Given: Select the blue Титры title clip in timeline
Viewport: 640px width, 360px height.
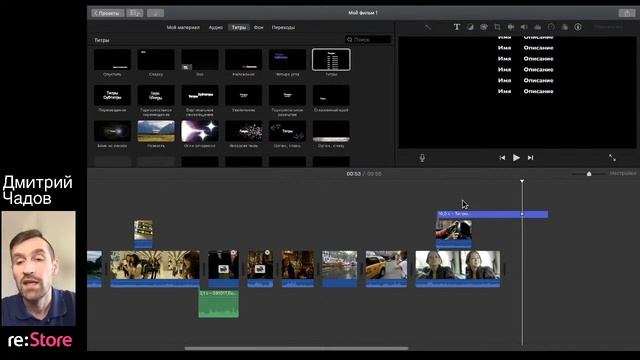Looking at the screenshot, I should (492, 214).
